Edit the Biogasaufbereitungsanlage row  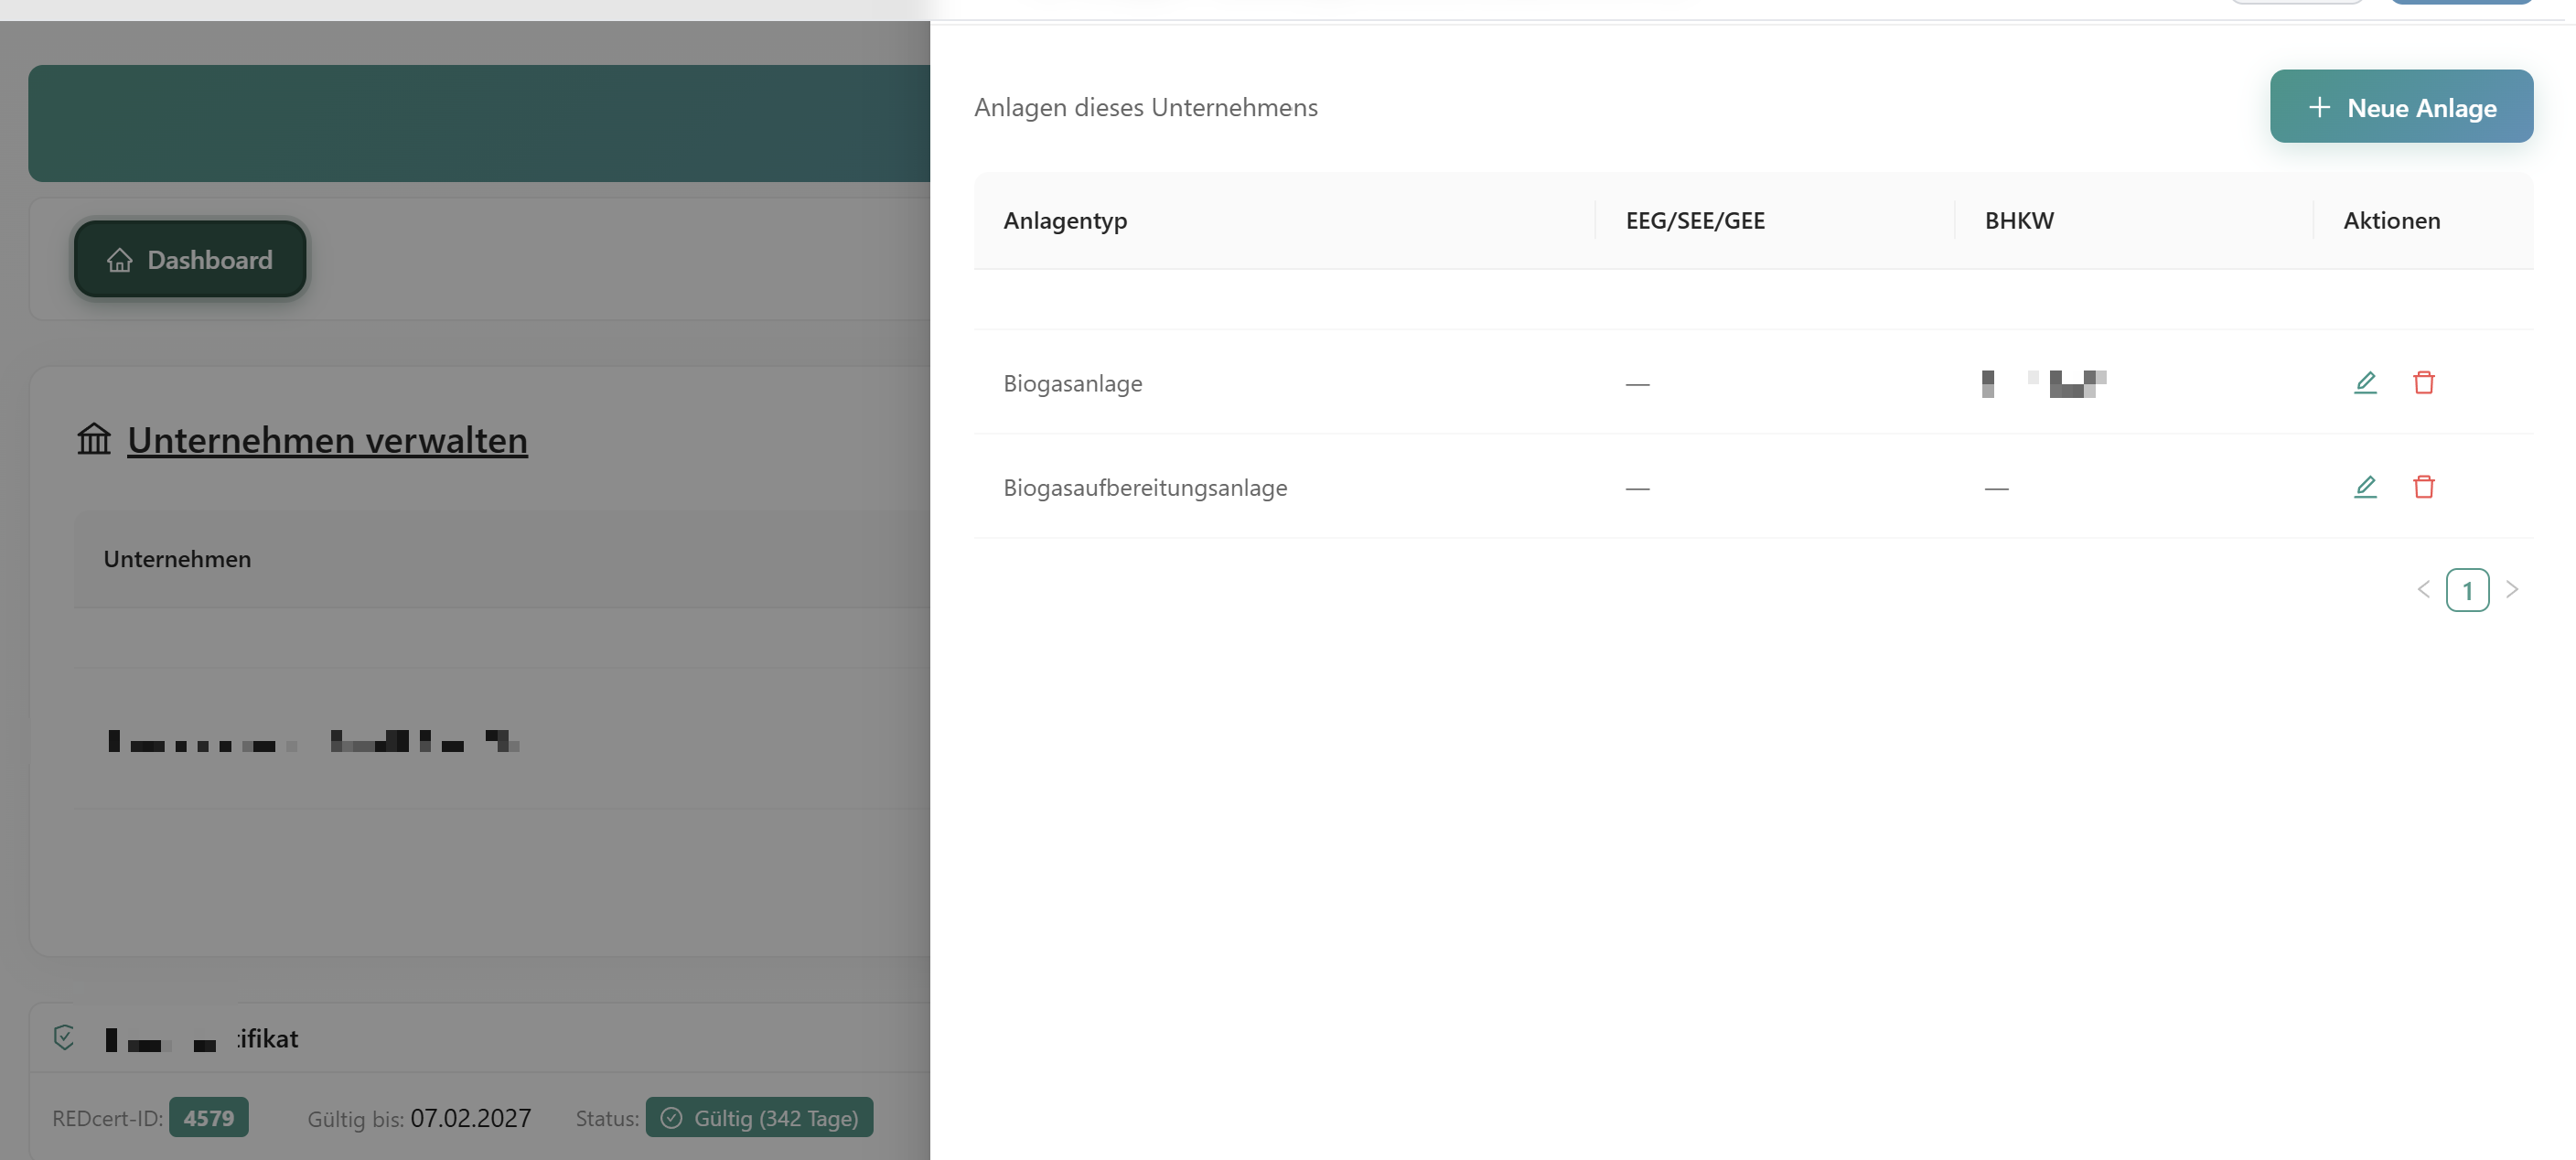(2364, 487)
